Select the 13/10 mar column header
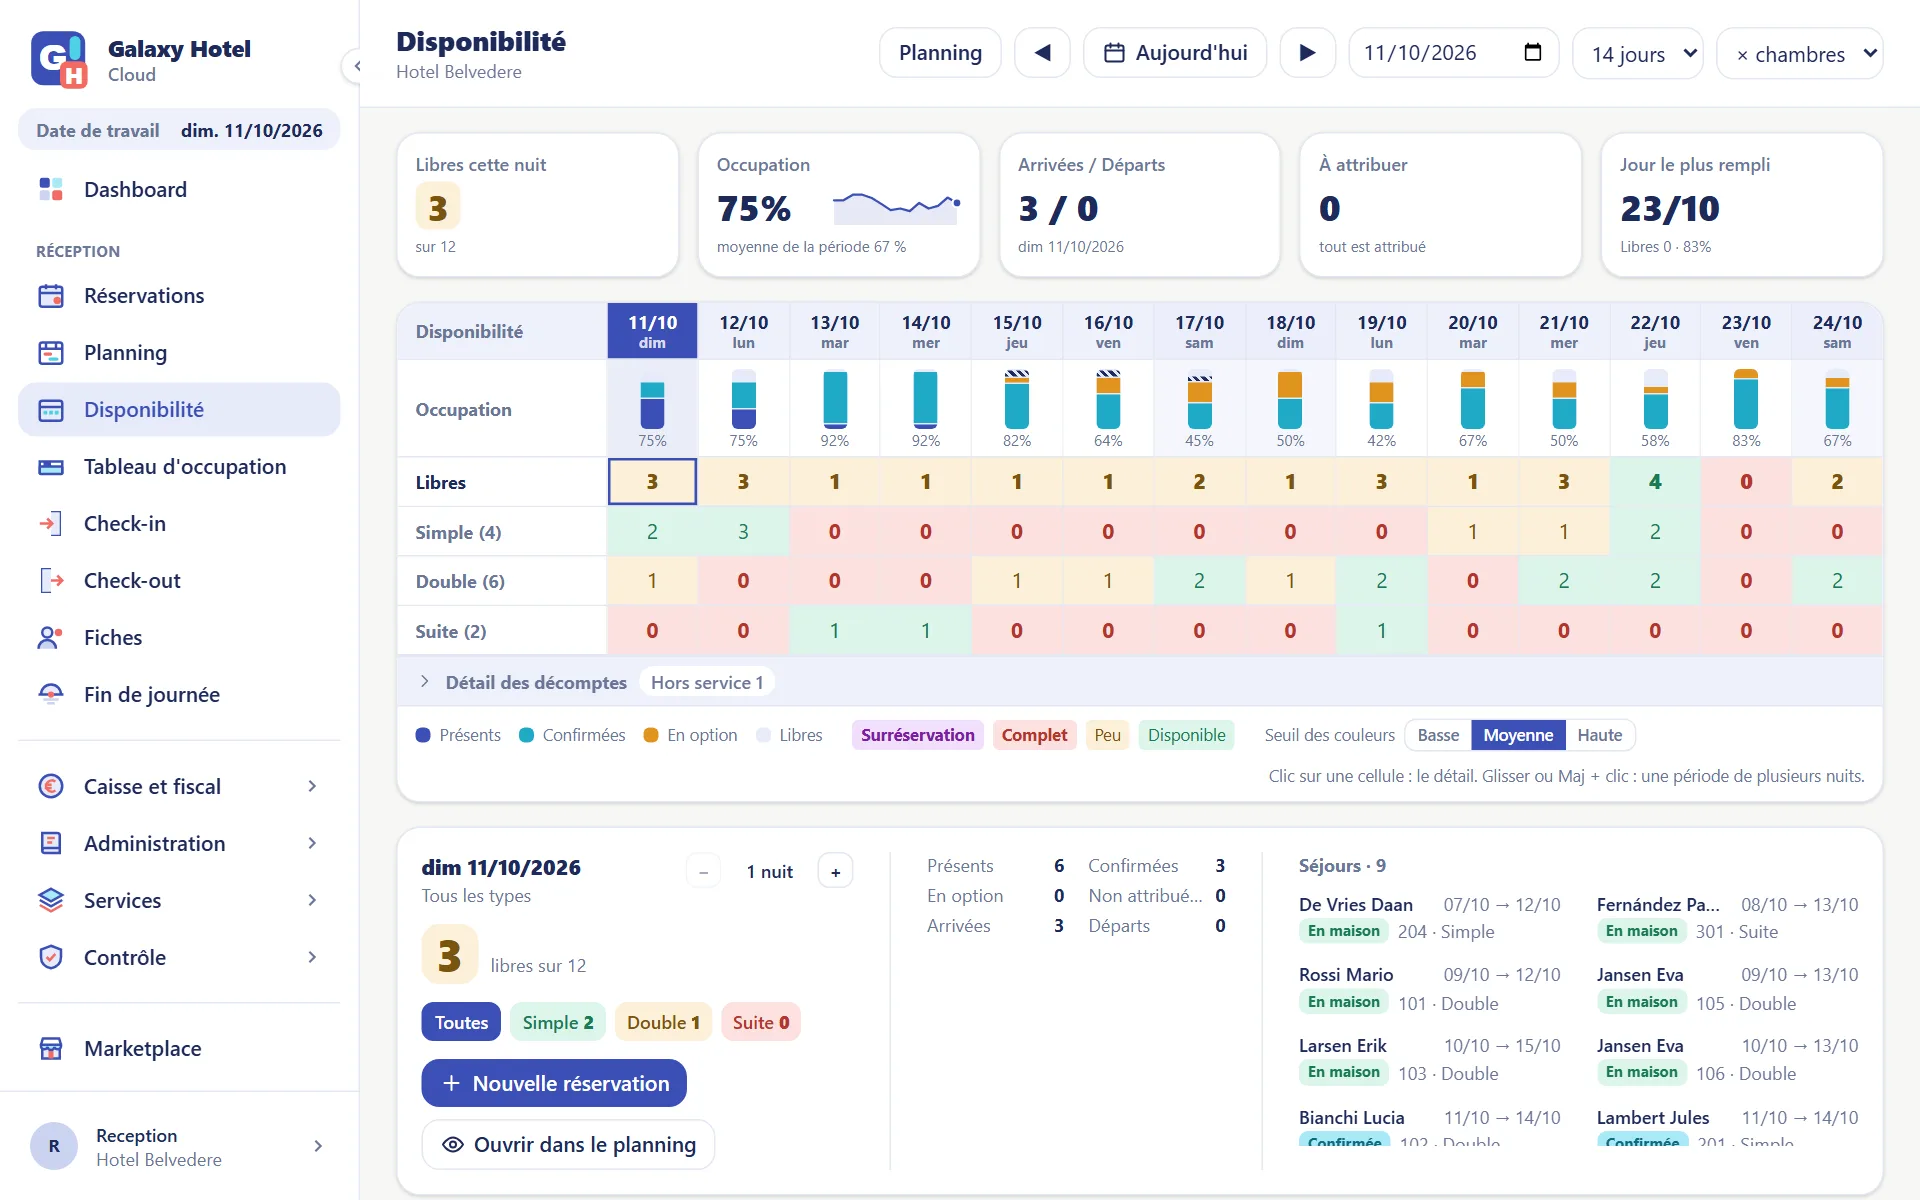The width and height of the screenshot is (1920, 1200). coord(834,331)
